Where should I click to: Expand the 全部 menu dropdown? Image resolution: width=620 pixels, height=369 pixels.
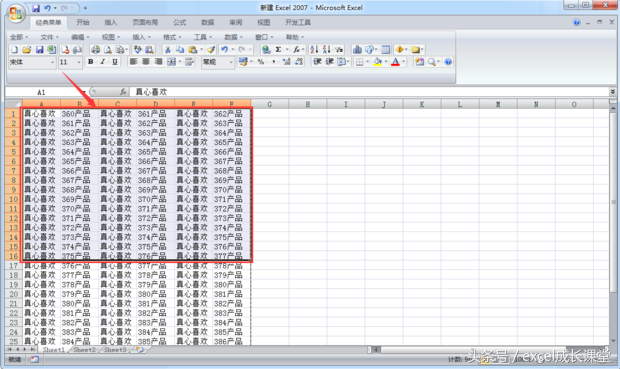(19, 37)
